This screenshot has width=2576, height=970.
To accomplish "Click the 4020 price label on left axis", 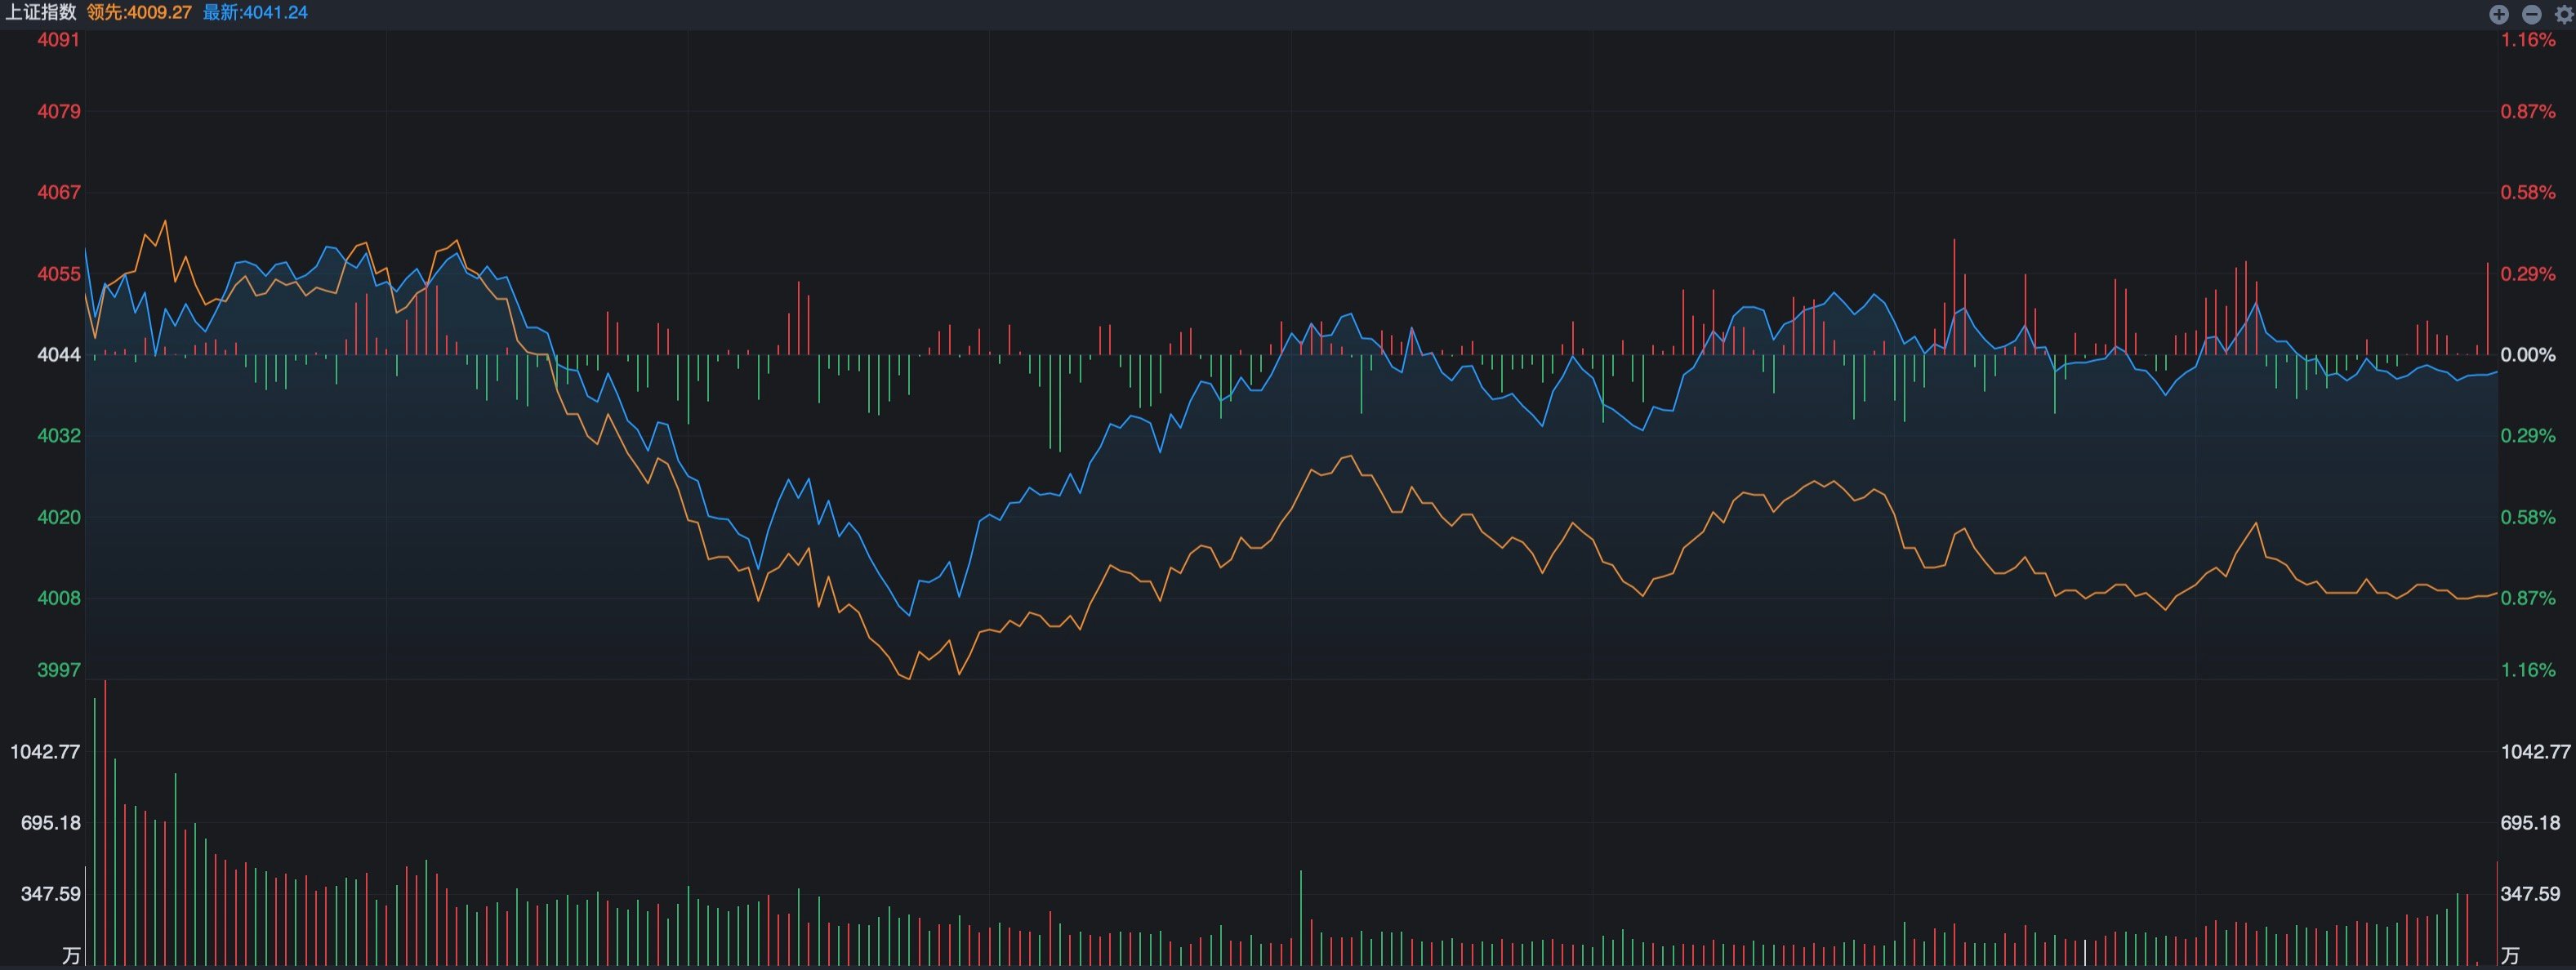I will [59, 517].
